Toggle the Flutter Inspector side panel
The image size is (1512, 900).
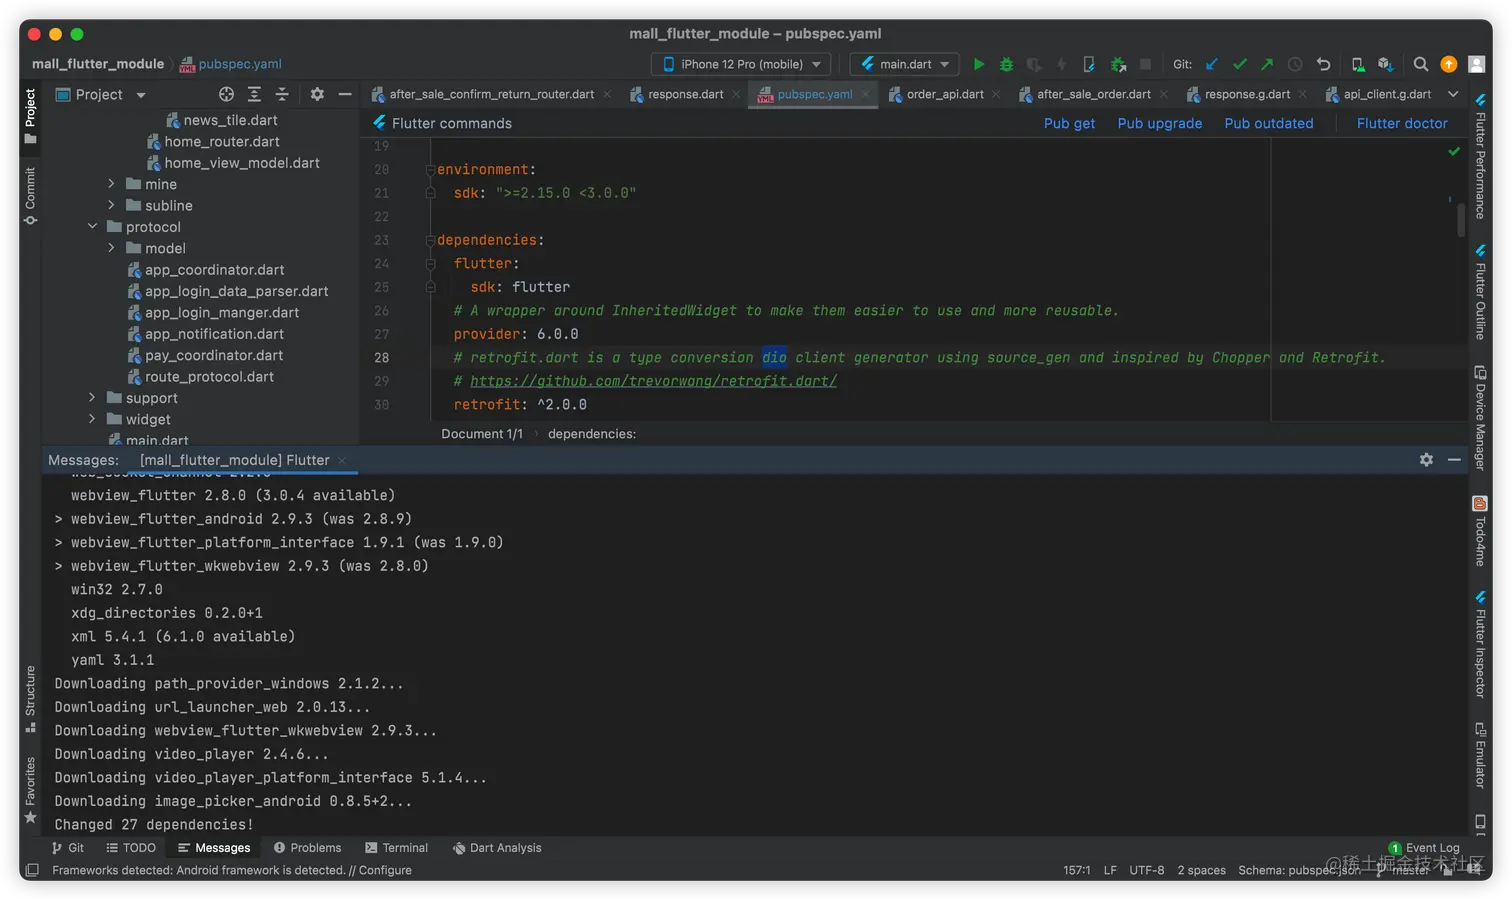click(x=1480, y=644)
